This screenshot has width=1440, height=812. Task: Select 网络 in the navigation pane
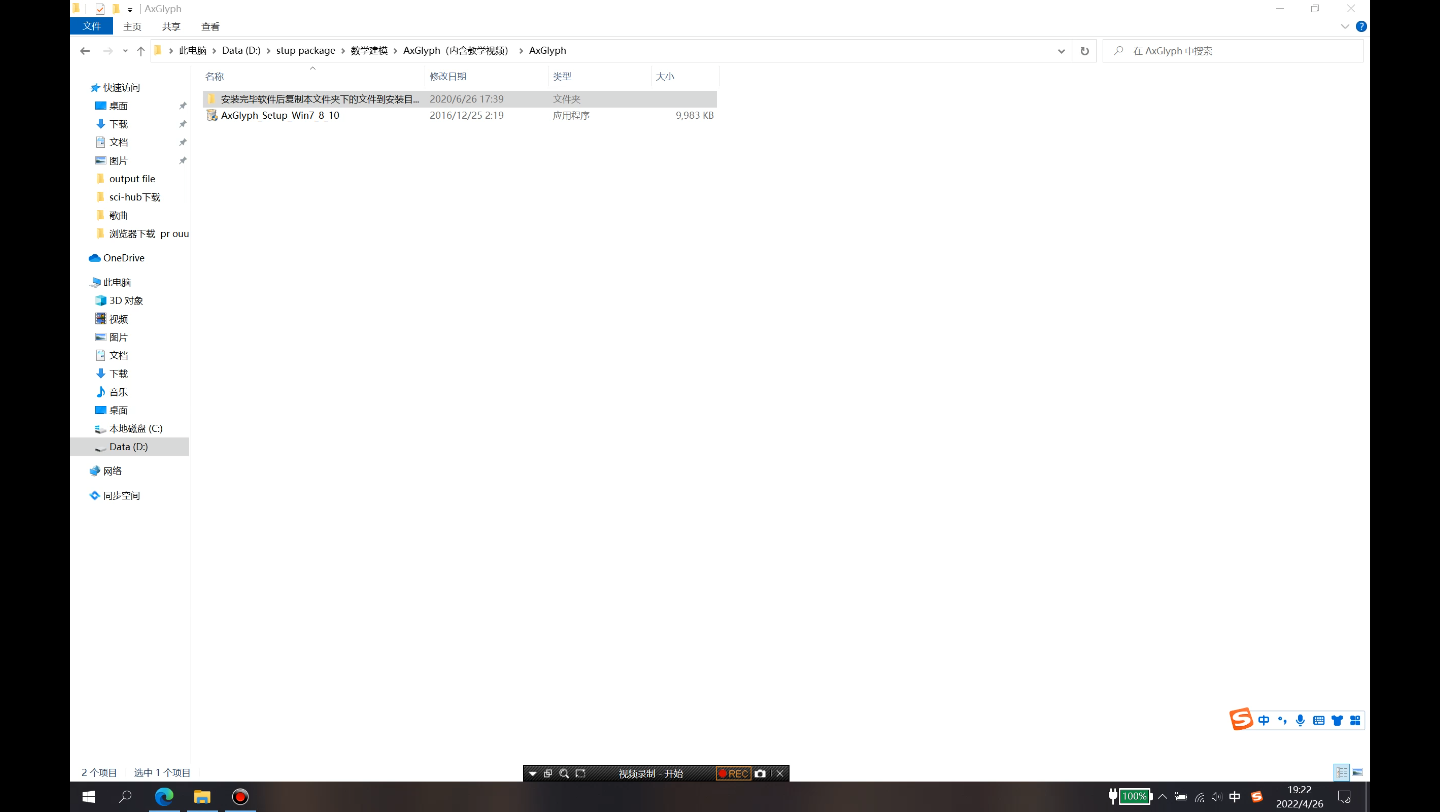point(112,471)
